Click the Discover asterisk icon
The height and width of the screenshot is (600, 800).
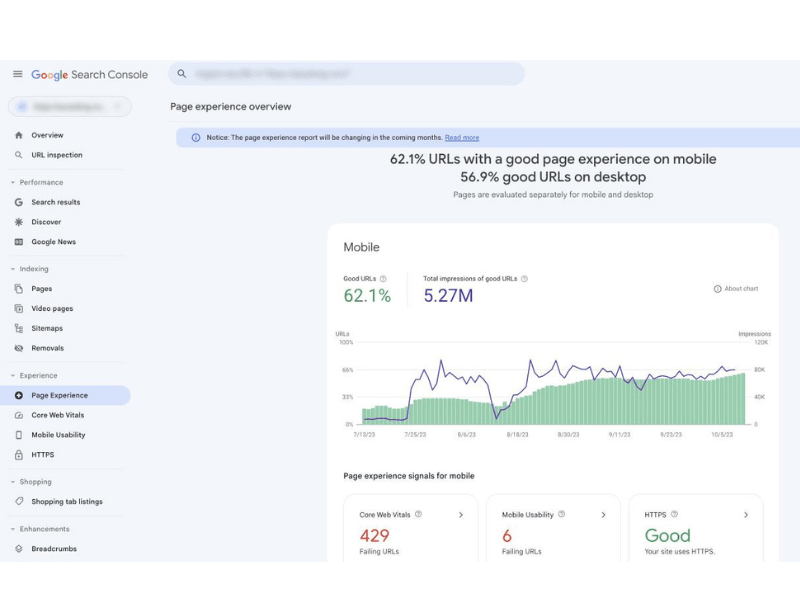19,222
